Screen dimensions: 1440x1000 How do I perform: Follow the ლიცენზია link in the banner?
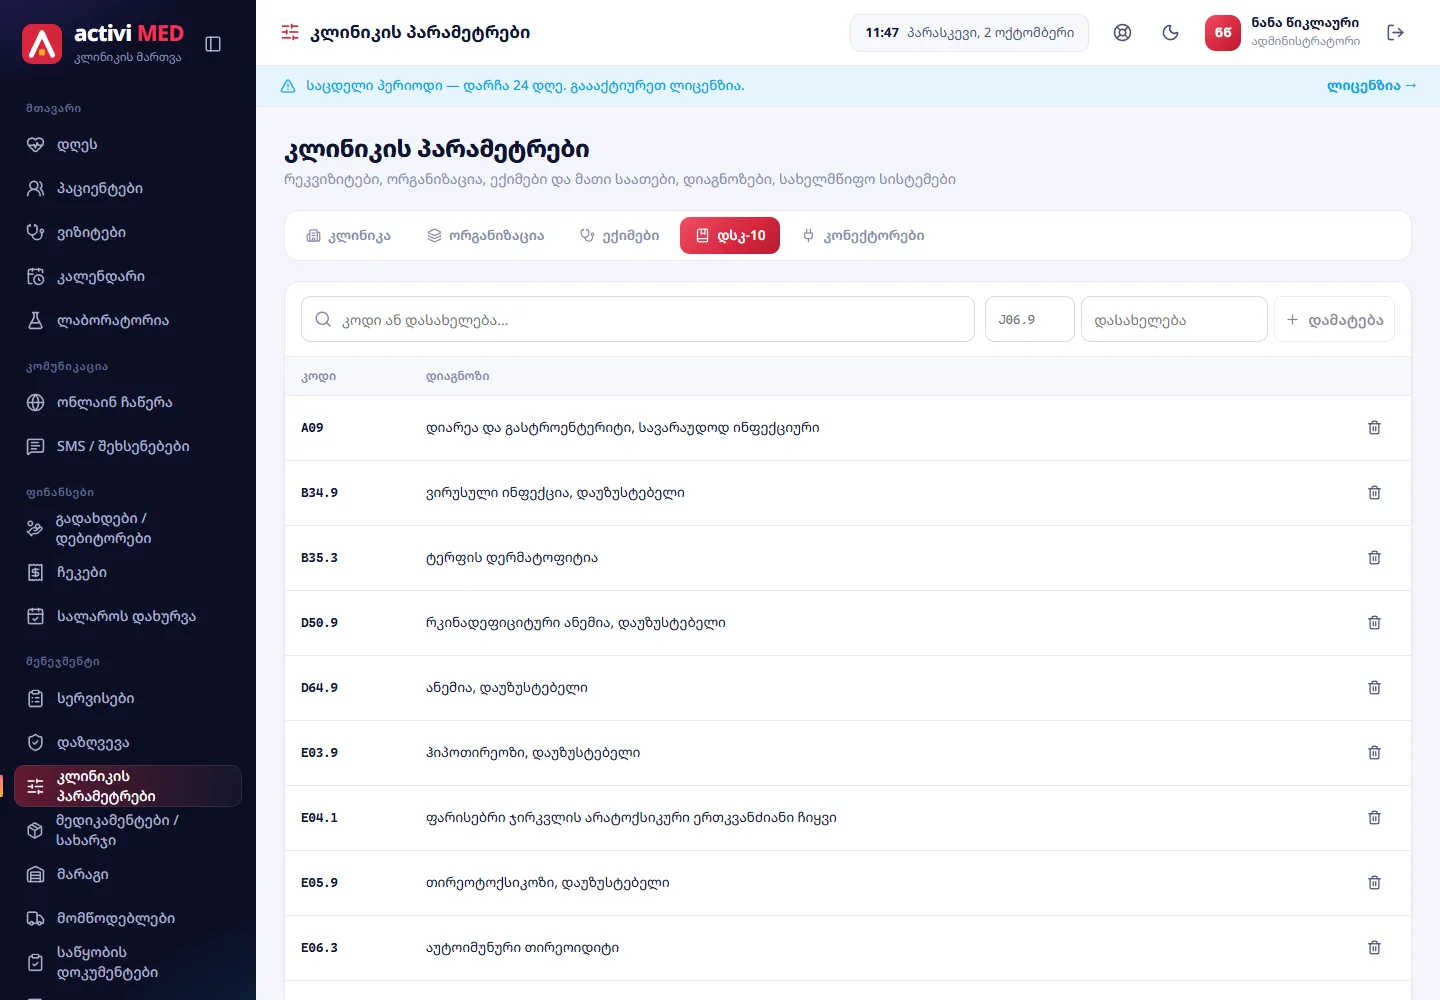tap(1371, 86)
